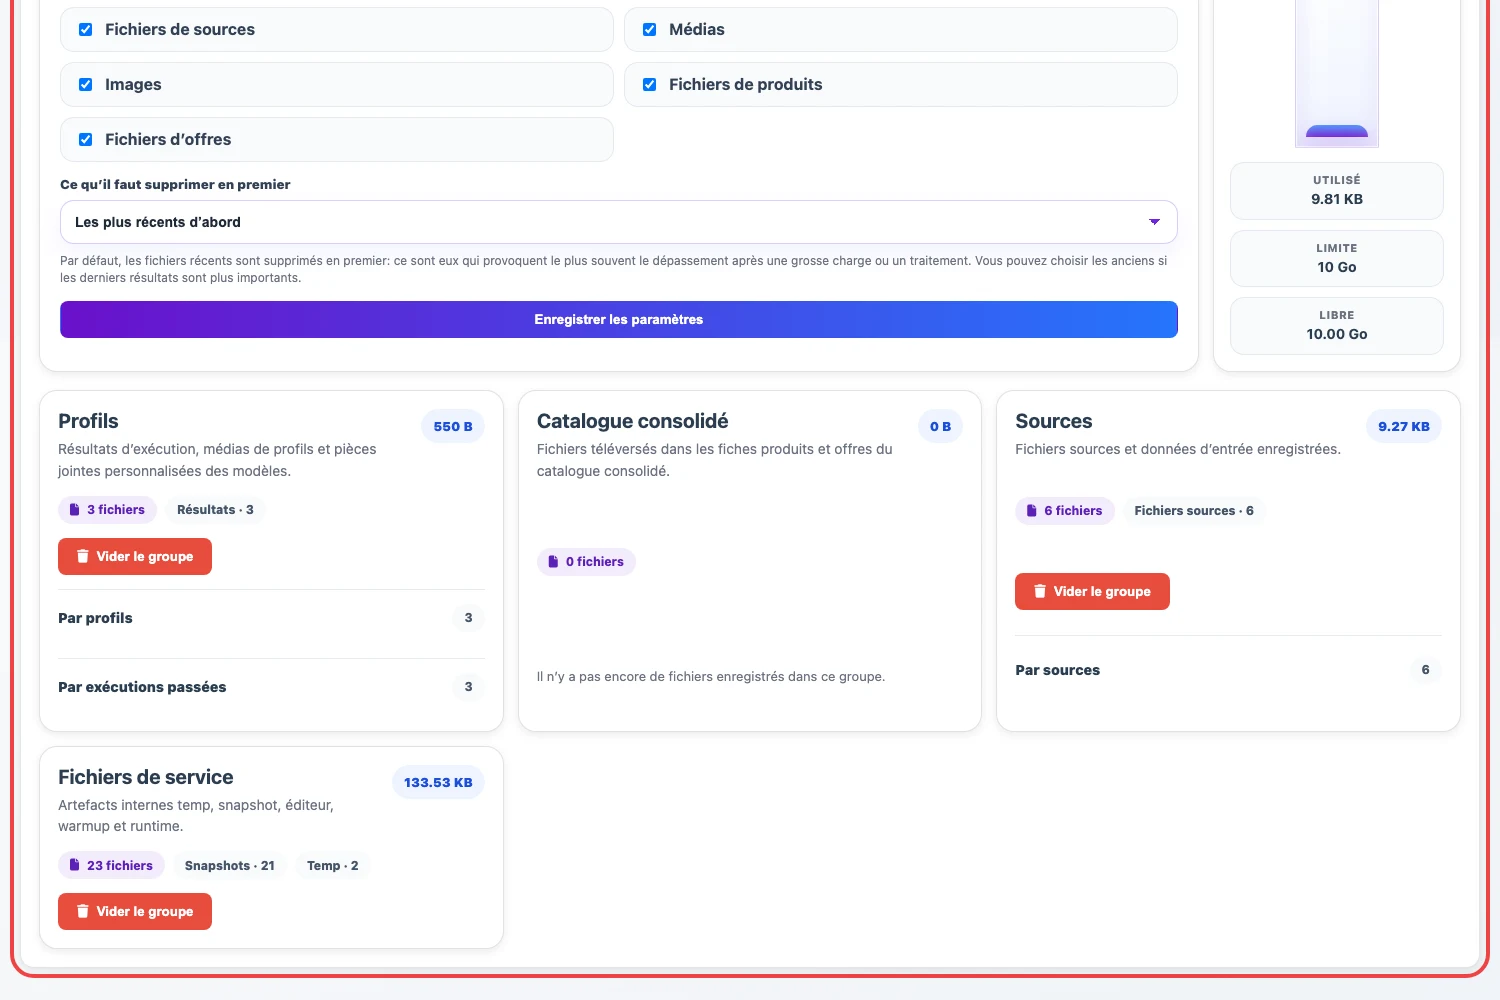Click the 'Snapshots · 21' chip
This screenshot has width=1500, height=1000.
pyautogui.click(x=230, y=866)
